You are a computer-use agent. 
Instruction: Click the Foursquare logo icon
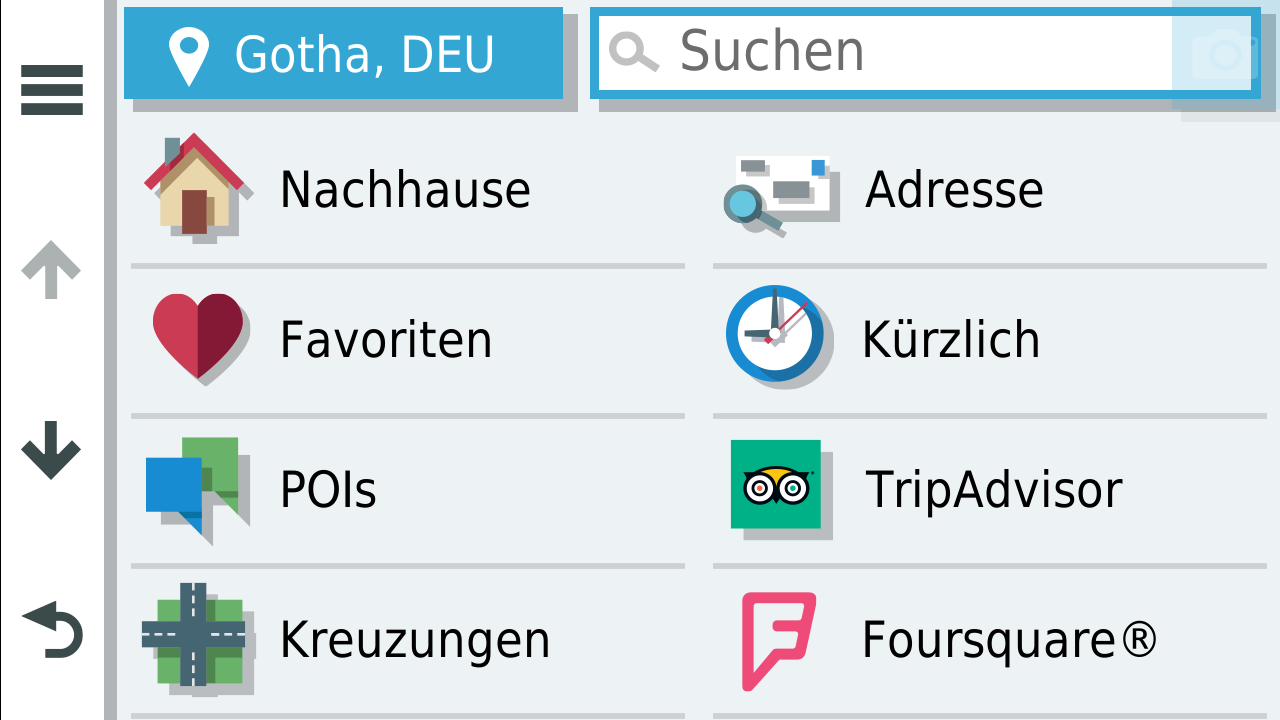tap(777, 640)
